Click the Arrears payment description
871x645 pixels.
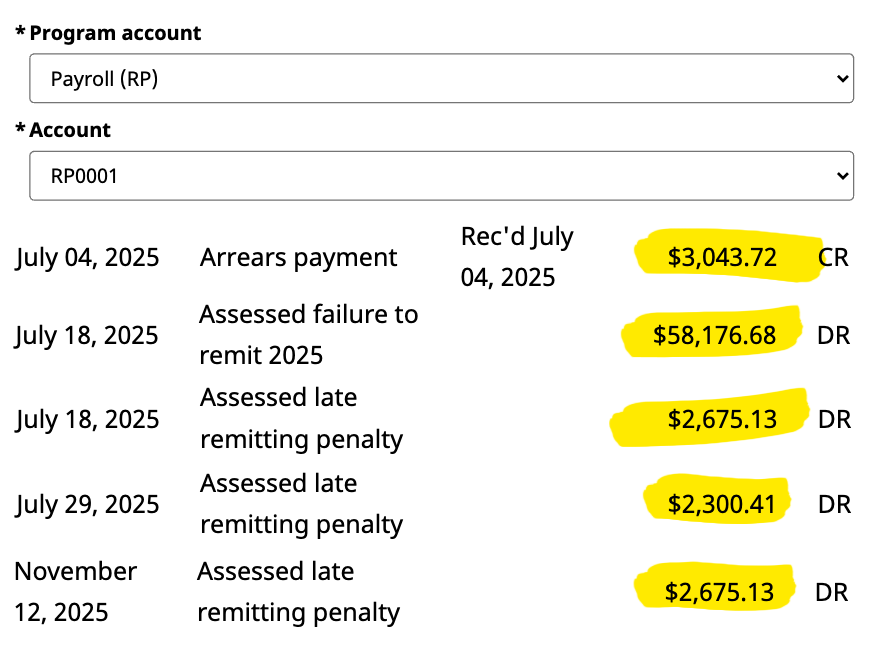click(x=298, y=257)
